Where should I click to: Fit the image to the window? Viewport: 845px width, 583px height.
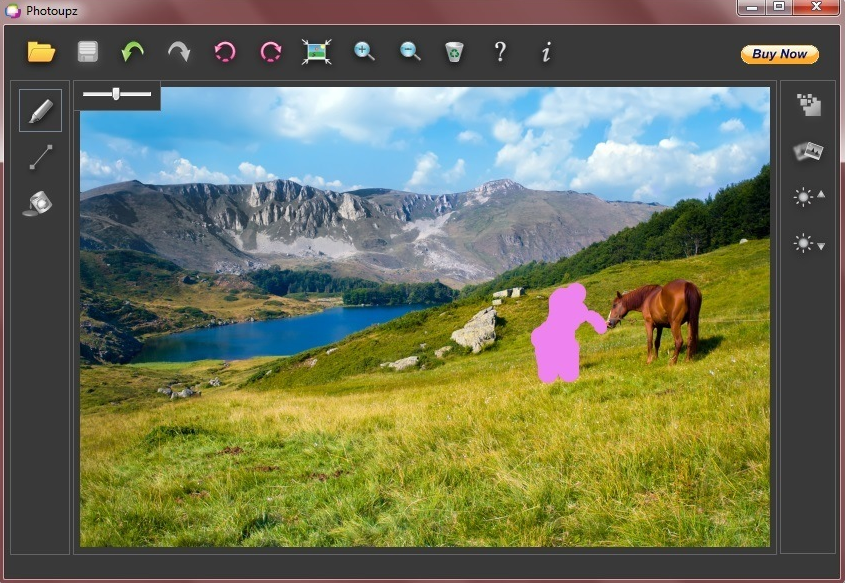tap(316, 52)
